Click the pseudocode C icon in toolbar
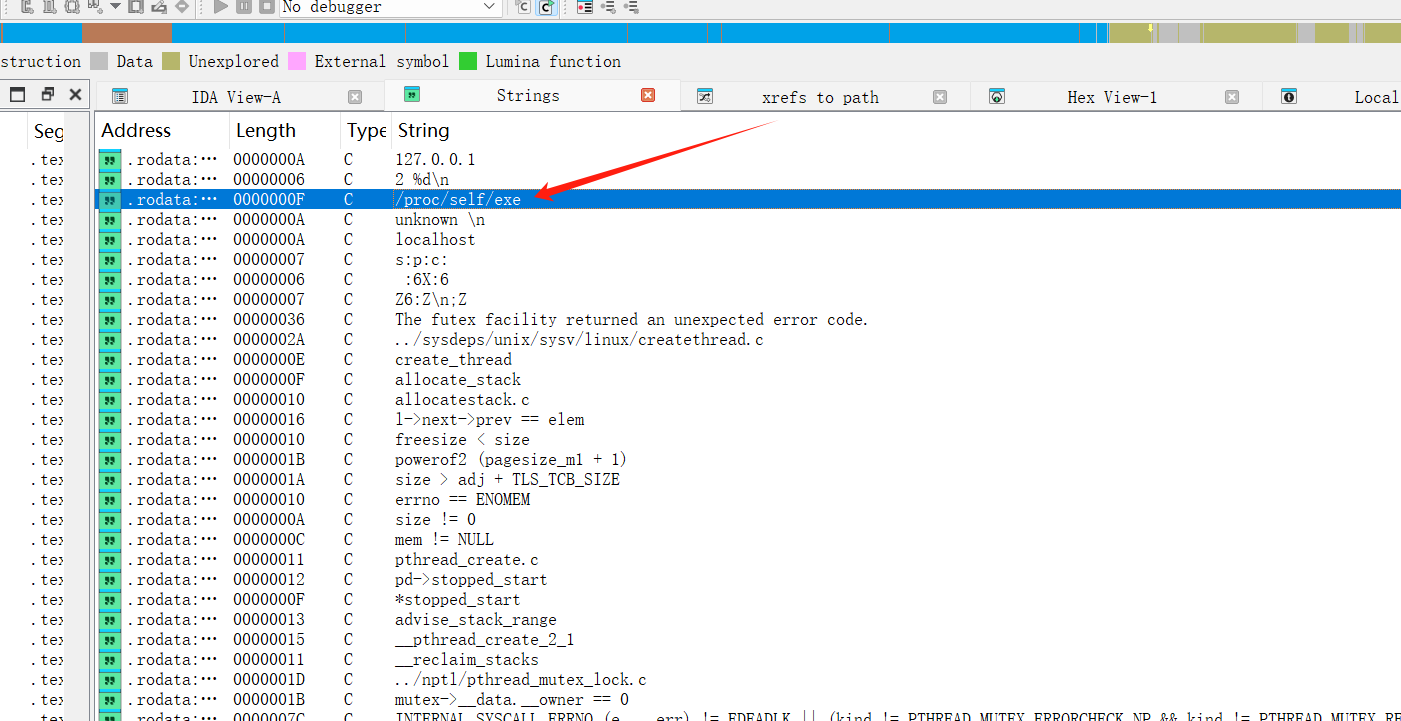This screenshot has width=1401, height=721. (523, 7)
